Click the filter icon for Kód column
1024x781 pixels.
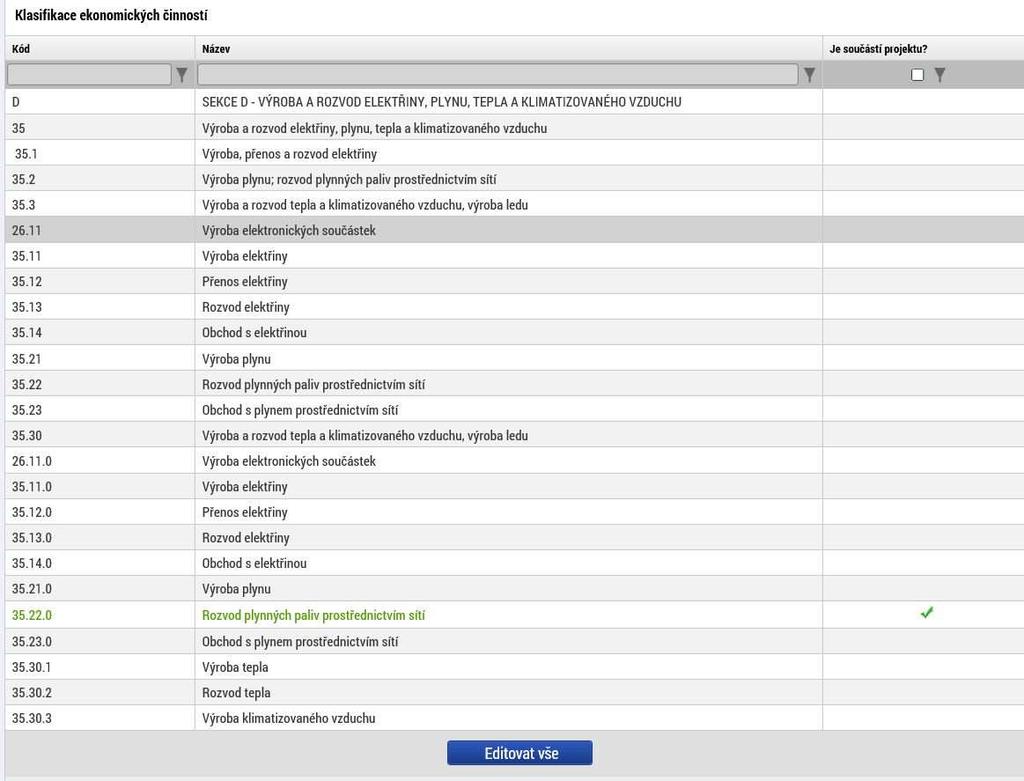pyautogui.click(x=182, y=75)
